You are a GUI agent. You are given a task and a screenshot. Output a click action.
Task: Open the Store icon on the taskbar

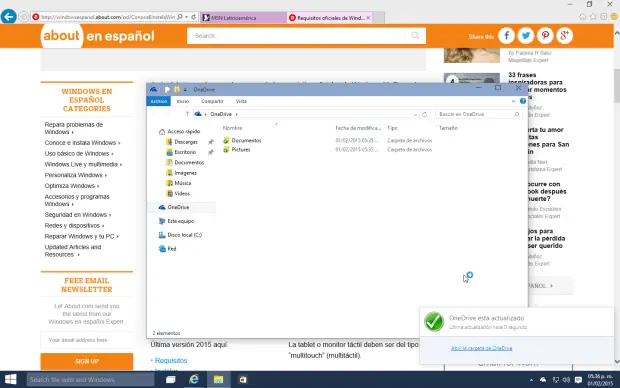[243, 380]
